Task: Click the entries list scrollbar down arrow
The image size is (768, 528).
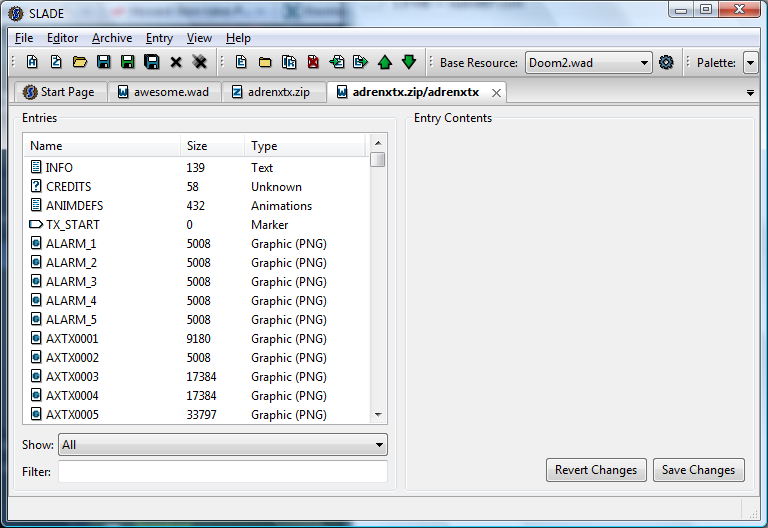Action: click(378, 415)
